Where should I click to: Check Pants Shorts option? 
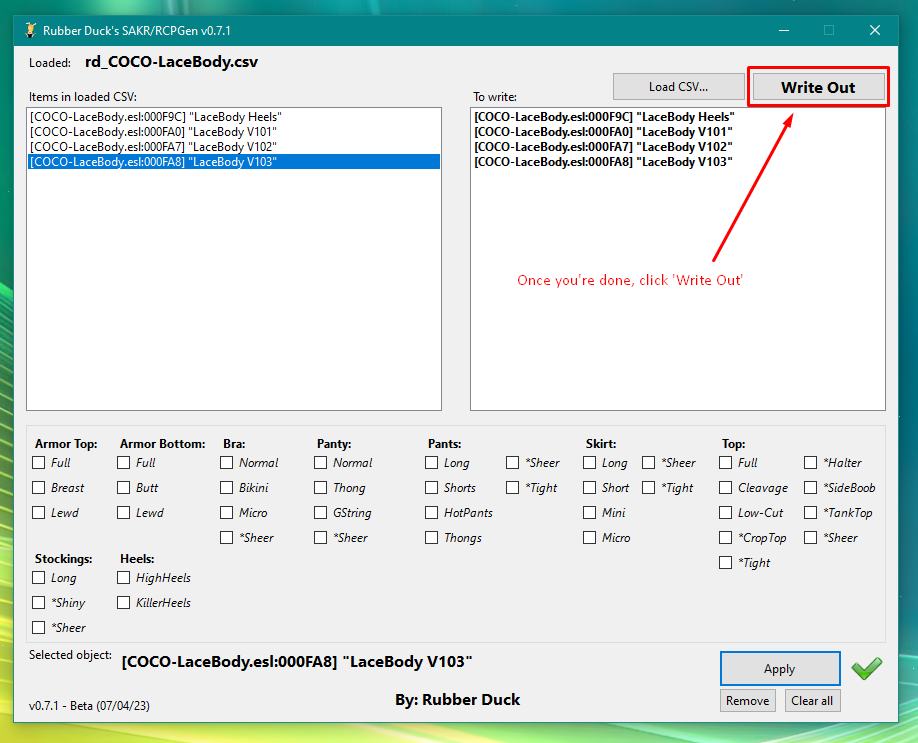coord(431,488)
